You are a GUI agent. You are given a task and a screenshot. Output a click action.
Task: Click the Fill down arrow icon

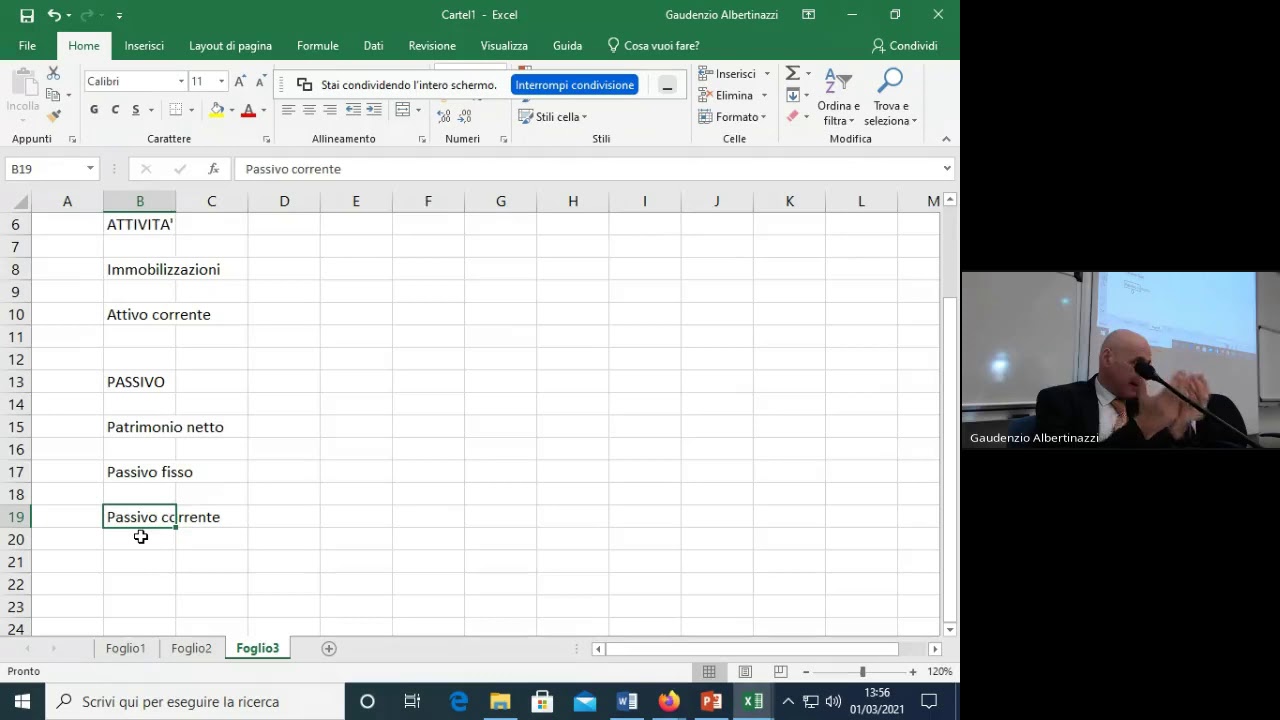pos(792,96)
